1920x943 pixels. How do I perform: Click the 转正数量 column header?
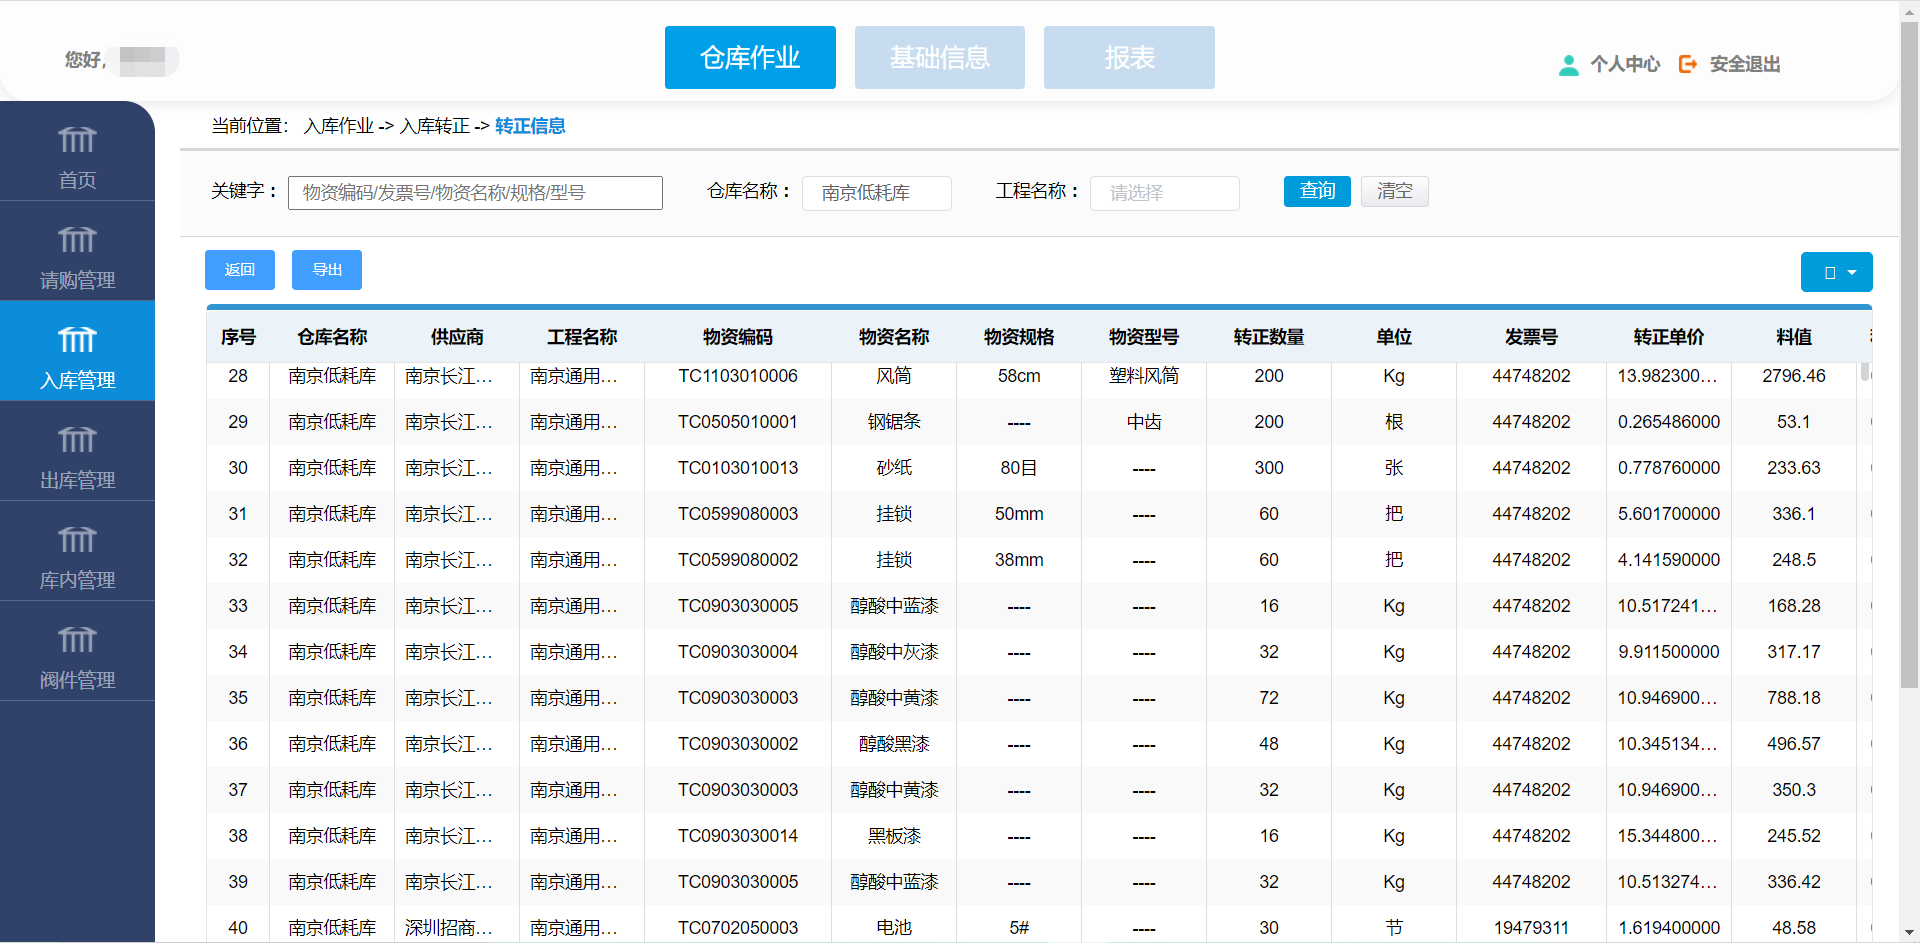click(x=1268, y=337)
